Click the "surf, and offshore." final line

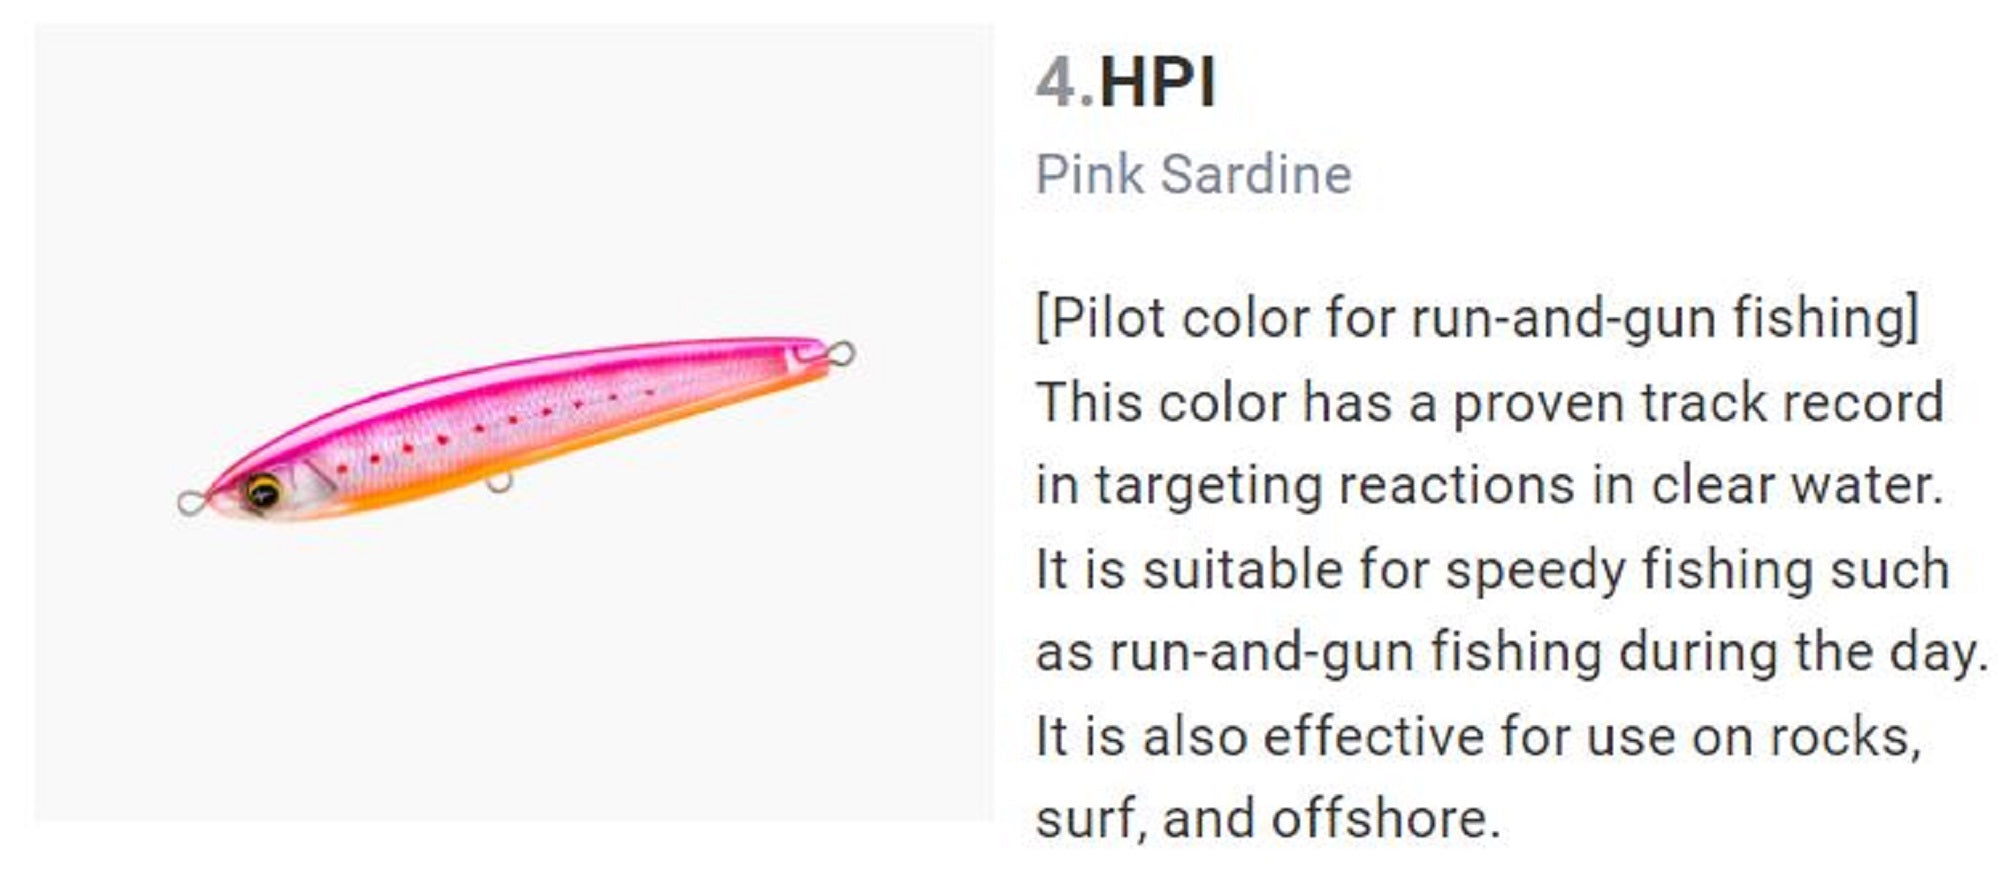pos(1268,818)
